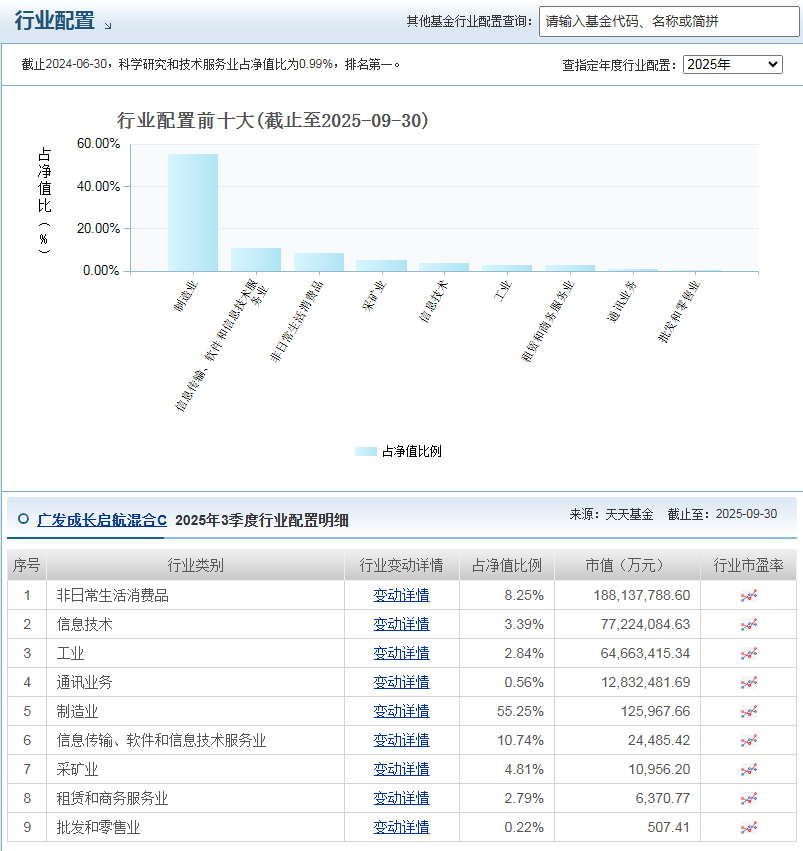Open P/E chart icon for 非日常生活消费品 row
Image resolution: width=803 pixels, height=851 pixels.
point(748,596)
